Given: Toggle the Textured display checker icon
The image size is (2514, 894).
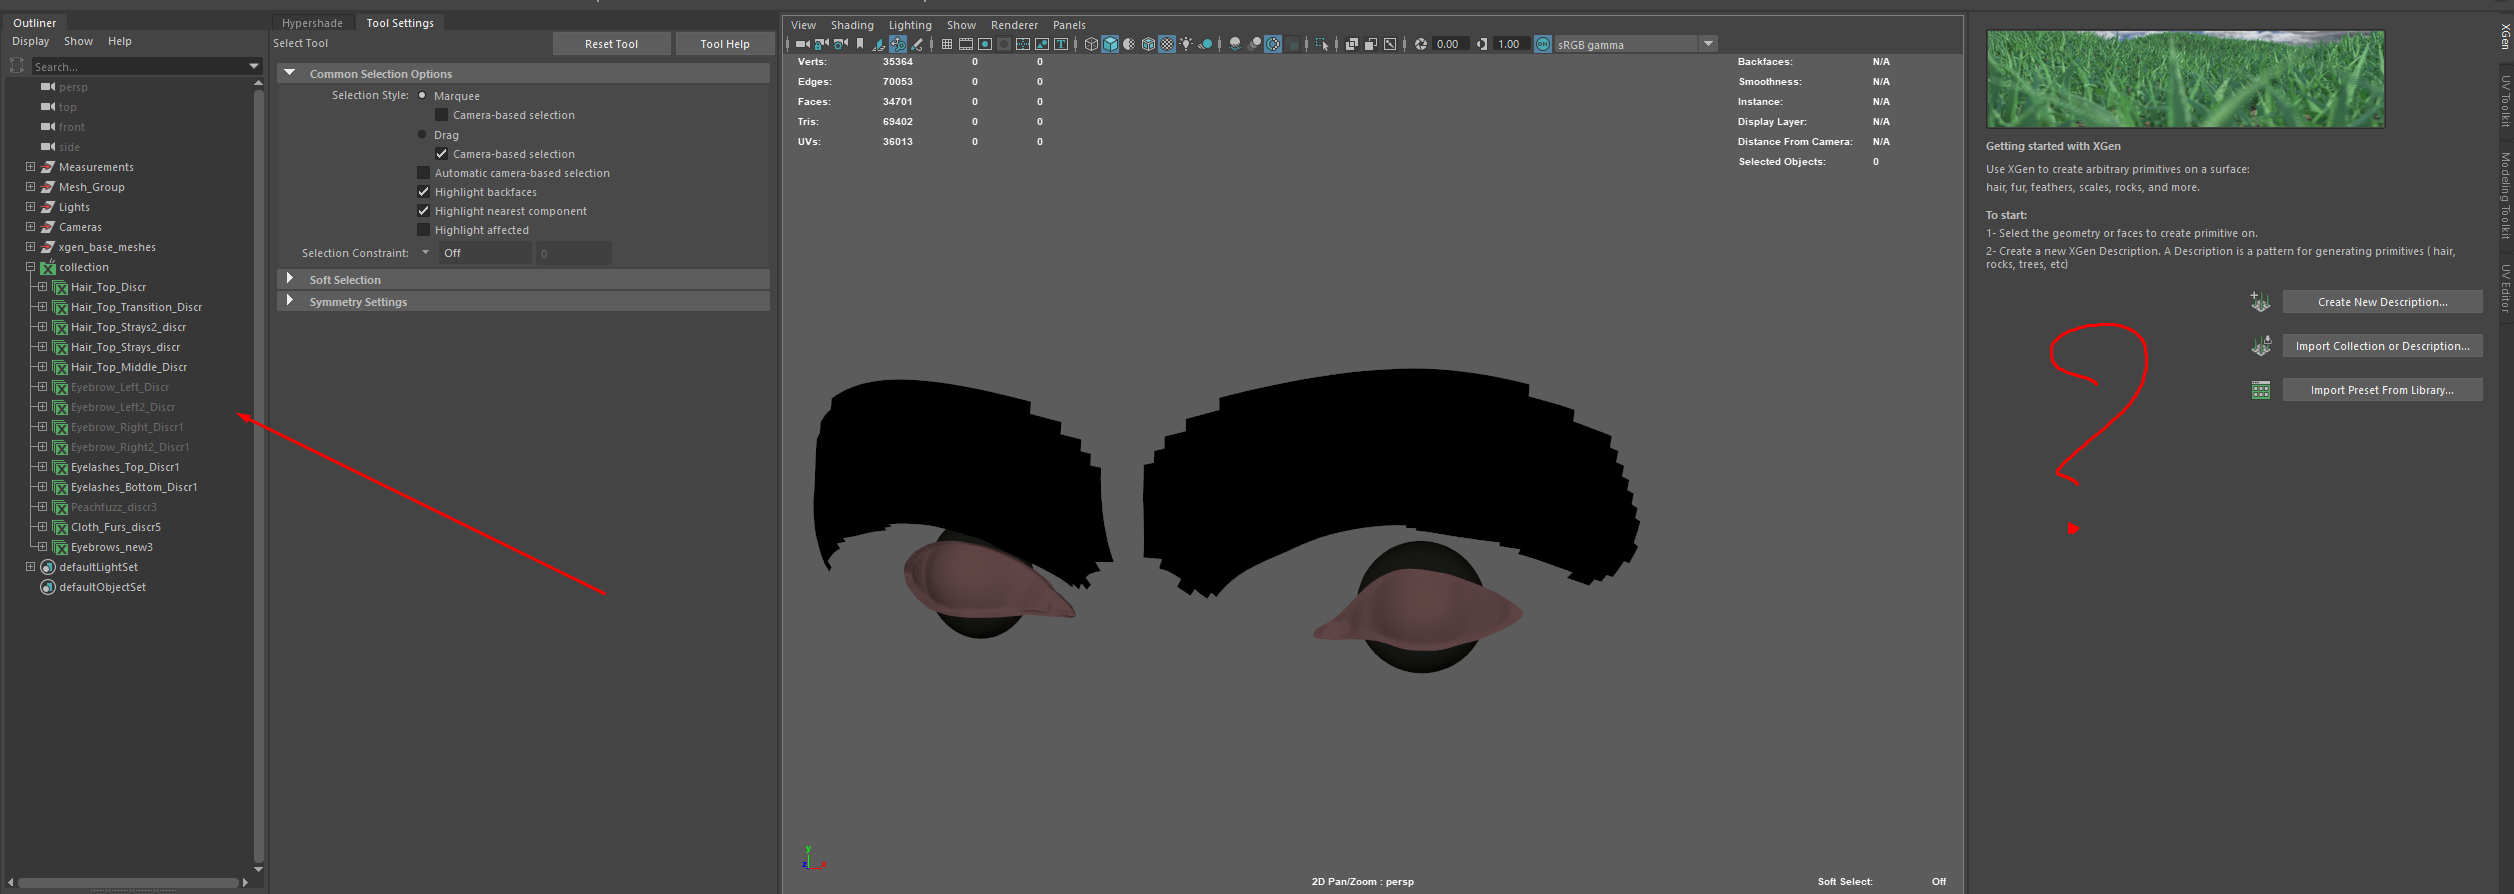Looking at the screenshot, I should coord(1167,44).
